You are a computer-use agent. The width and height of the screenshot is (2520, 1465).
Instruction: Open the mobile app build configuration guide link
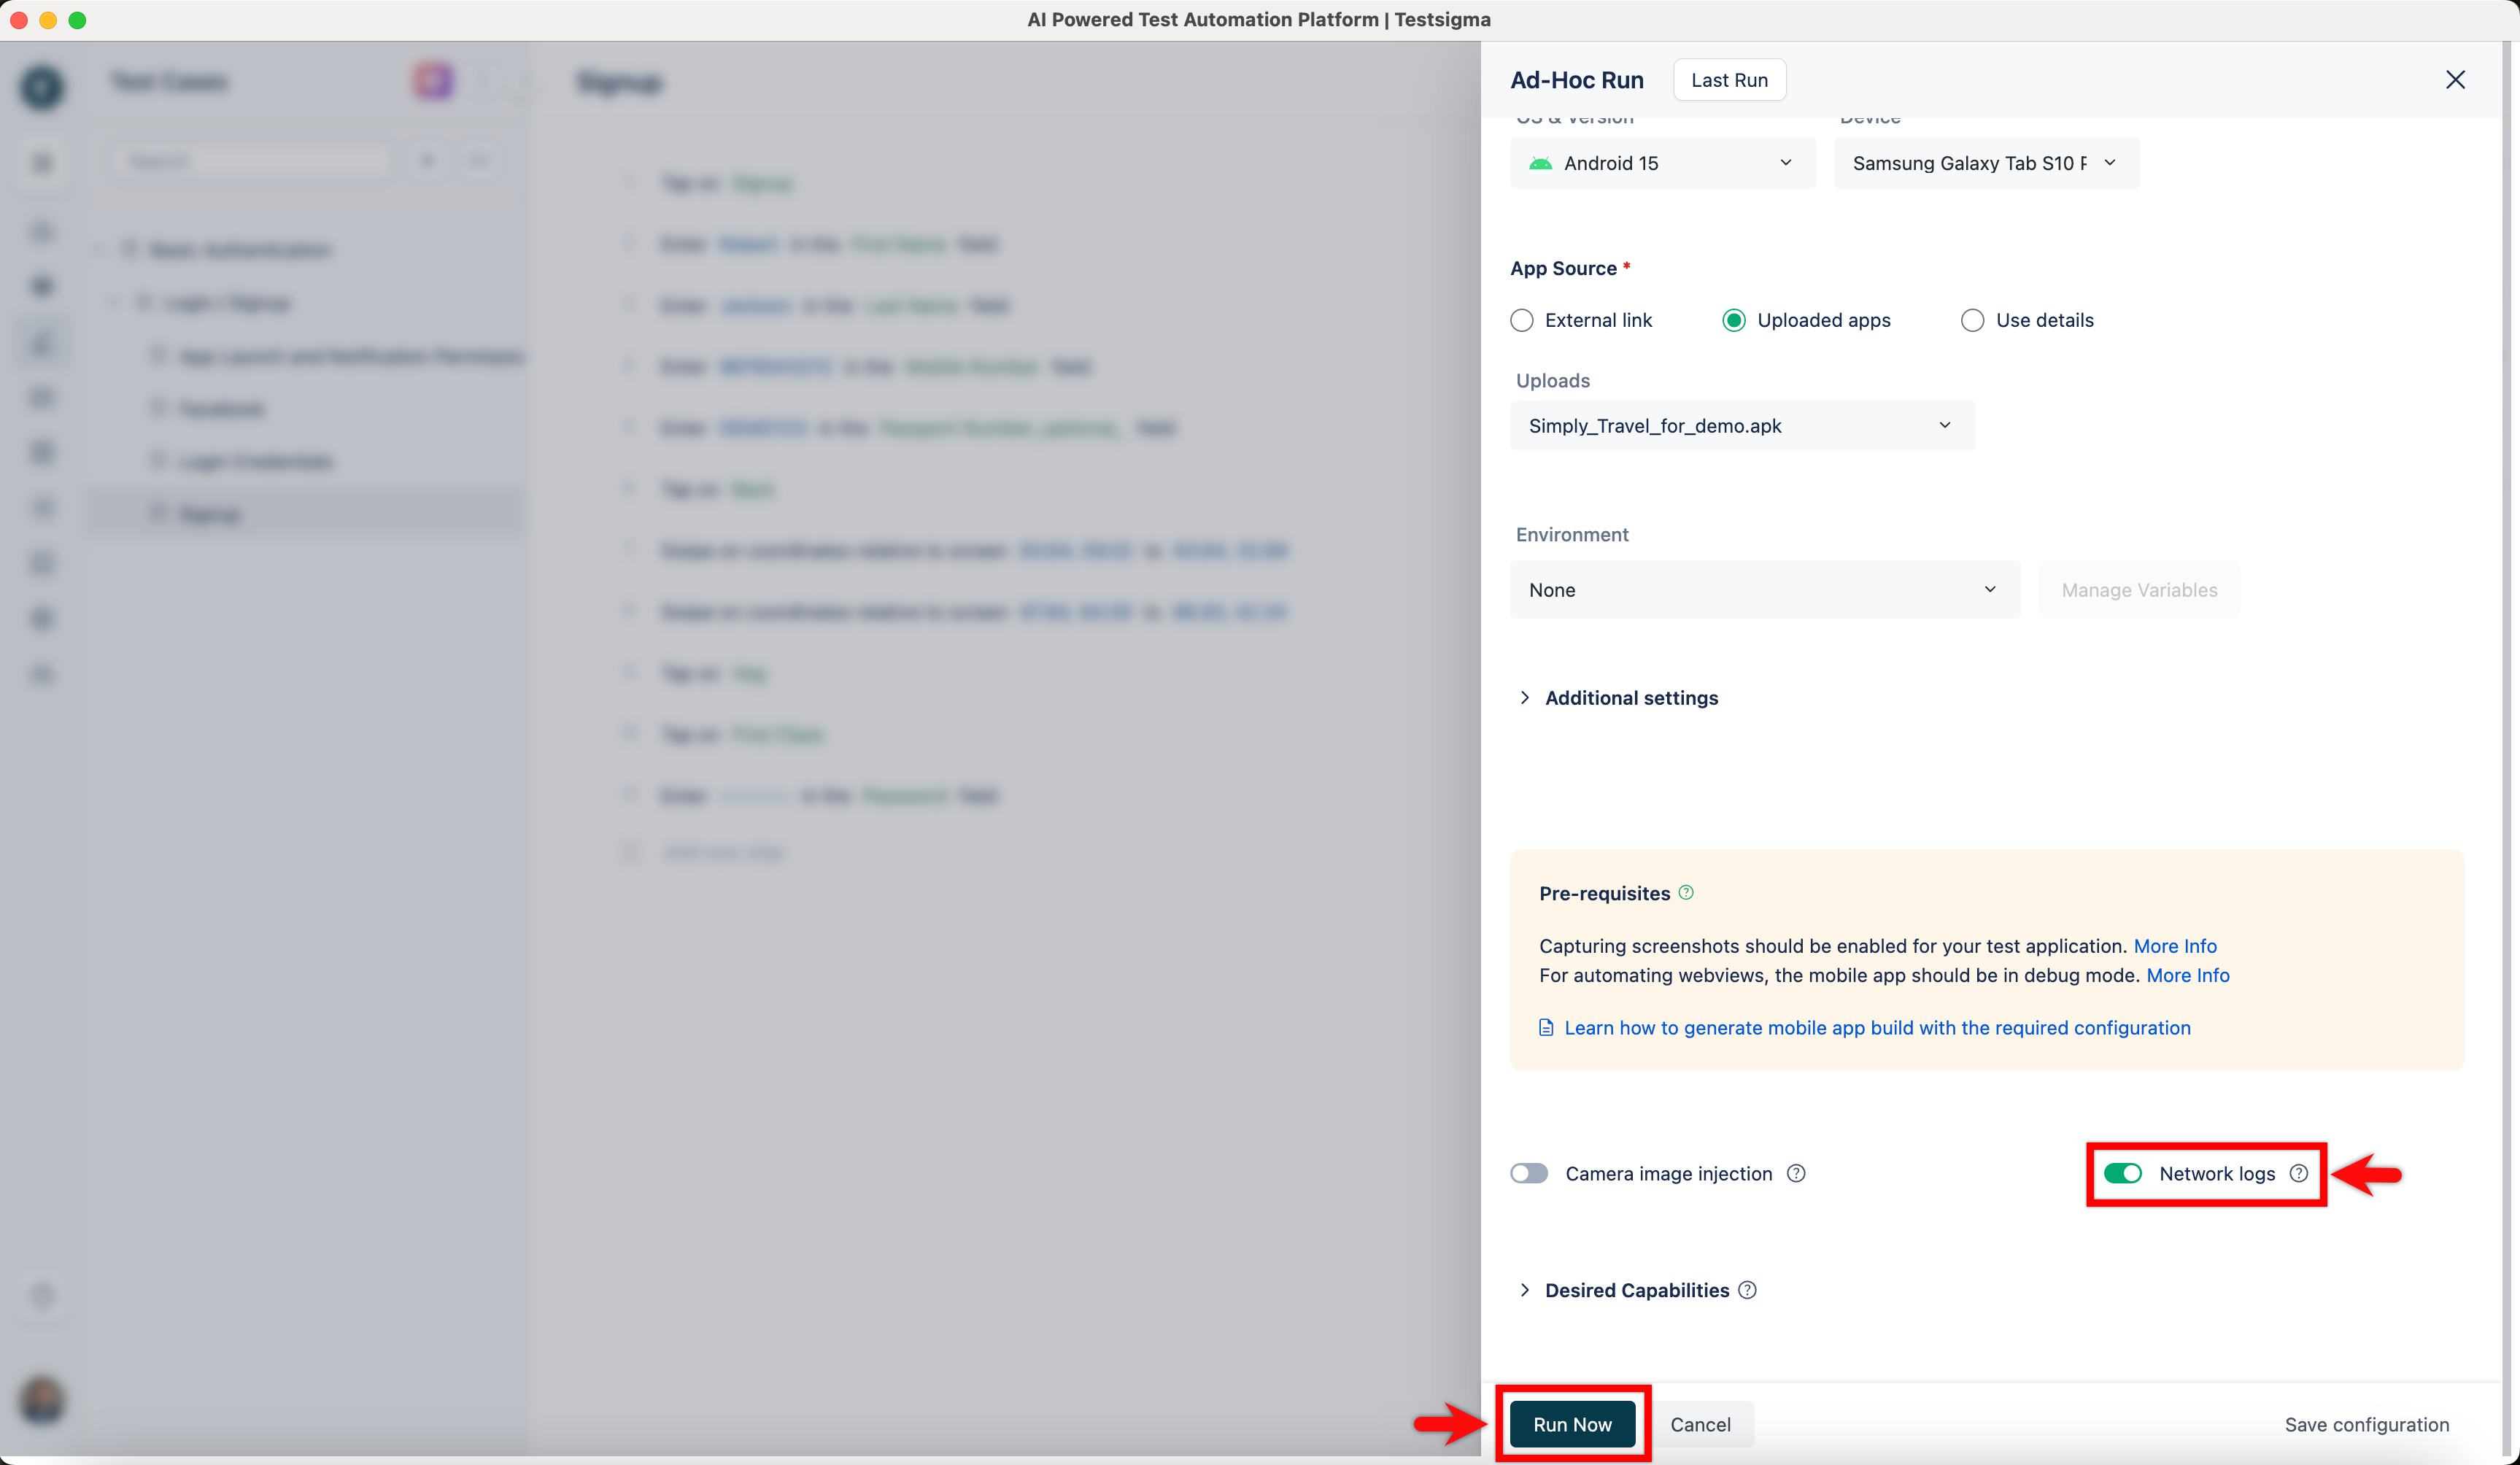tap(1877, 1027)
